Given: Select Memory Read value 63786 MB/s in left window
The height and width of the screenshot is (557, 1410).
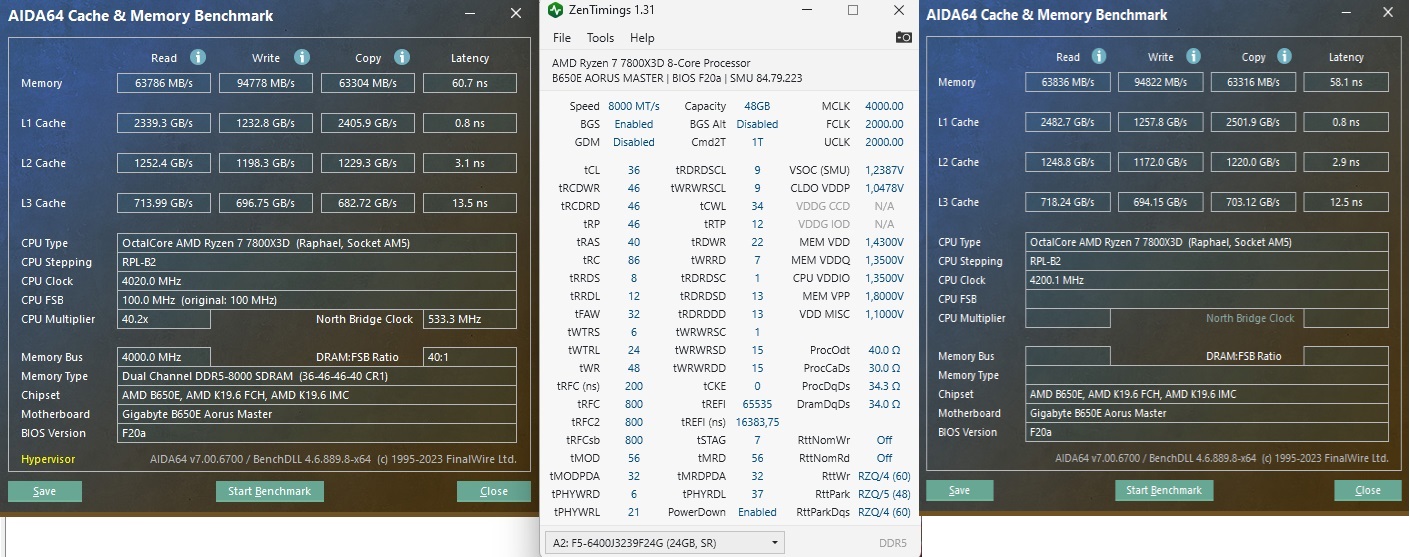Looking at the screenshot, I should (x=164, y=83).
